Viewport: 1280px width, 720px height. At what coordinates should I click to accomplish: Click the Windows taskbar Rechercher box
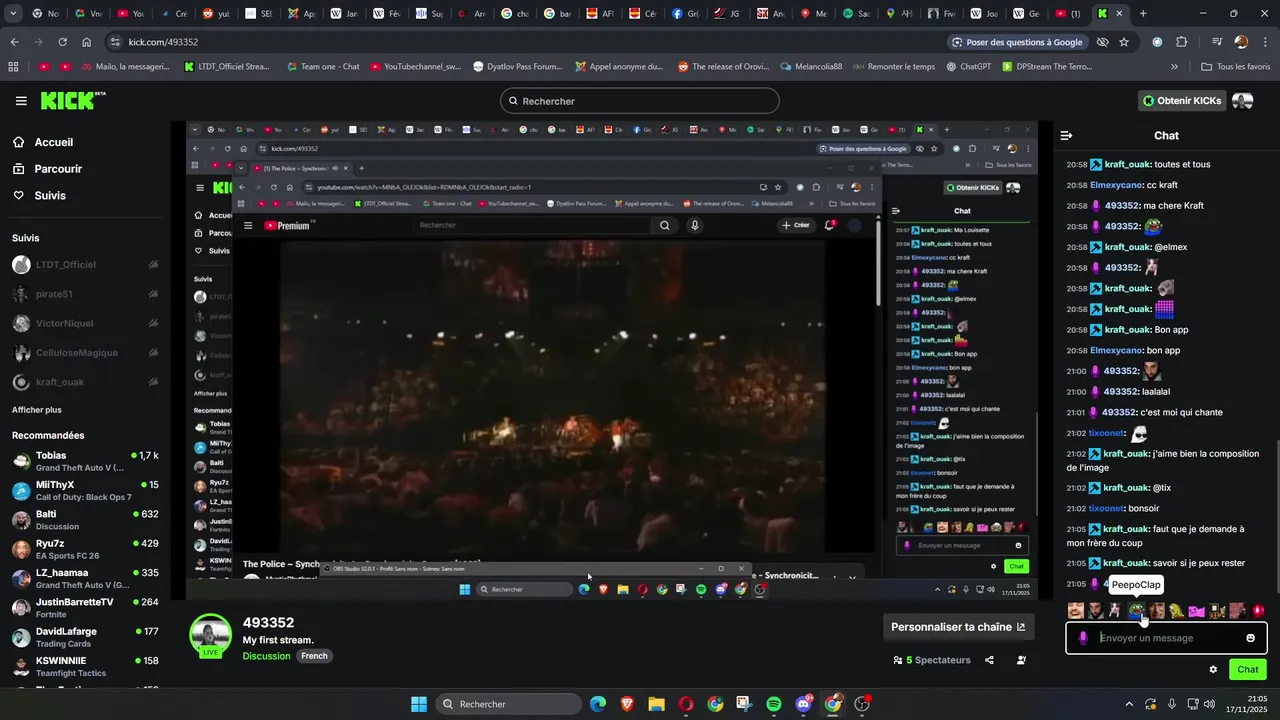pos(507,704)
